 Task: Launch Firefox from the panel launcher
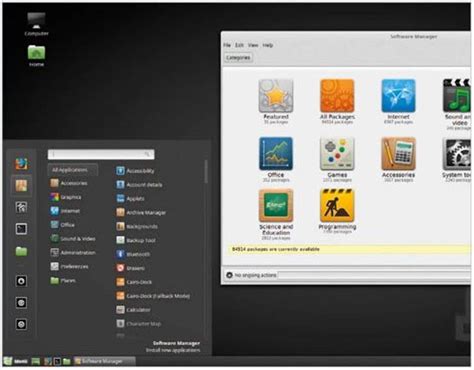(x=48, y=361)
